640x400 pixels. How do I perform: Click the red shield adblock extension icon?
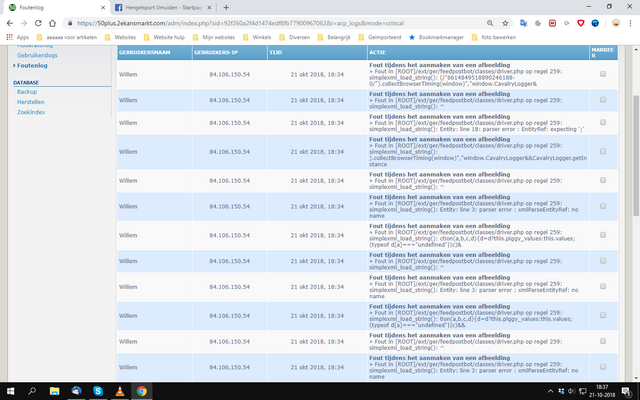580,23
